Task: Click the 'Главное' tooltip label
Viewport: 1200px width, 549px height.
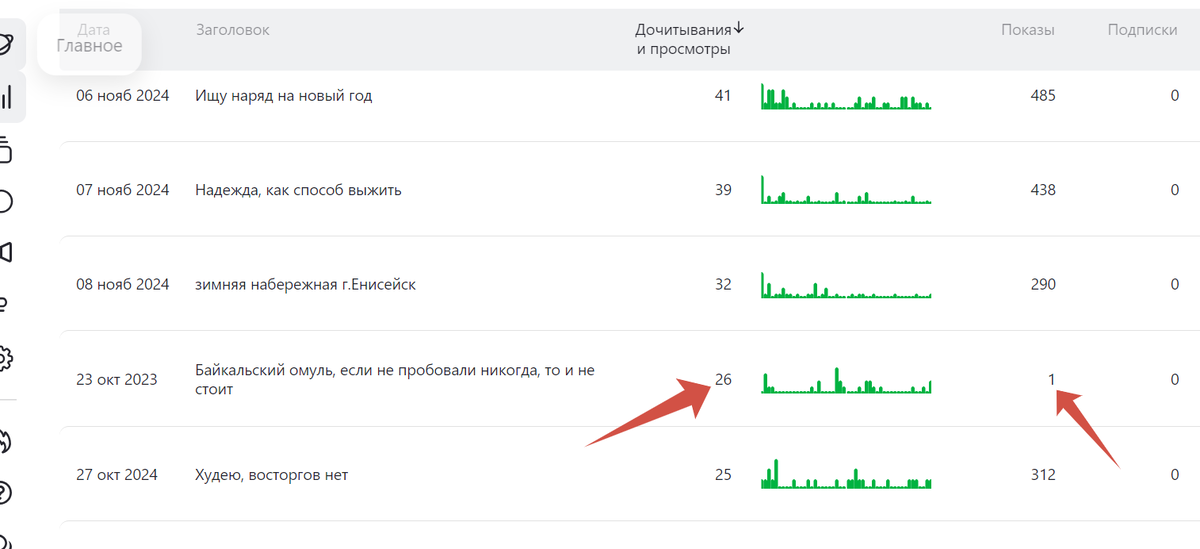Action: click(89, 45)
